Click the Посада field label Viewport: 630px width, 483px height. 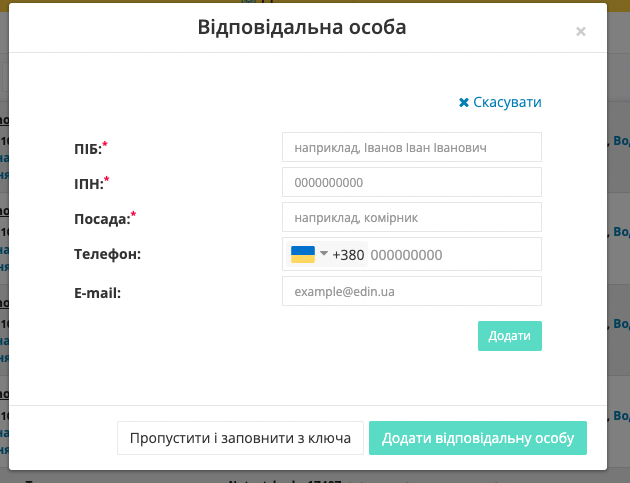pos(105,219)
